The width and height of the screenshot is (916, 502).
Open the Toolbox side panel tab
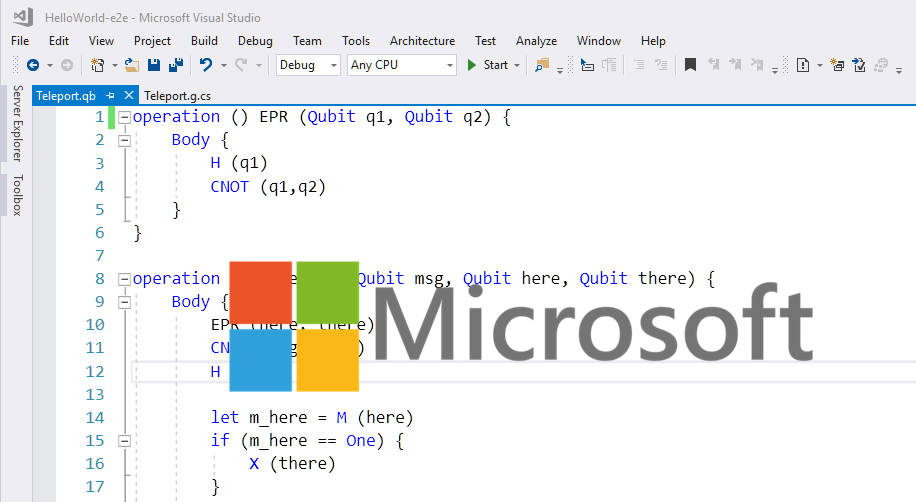pos(18,195)
